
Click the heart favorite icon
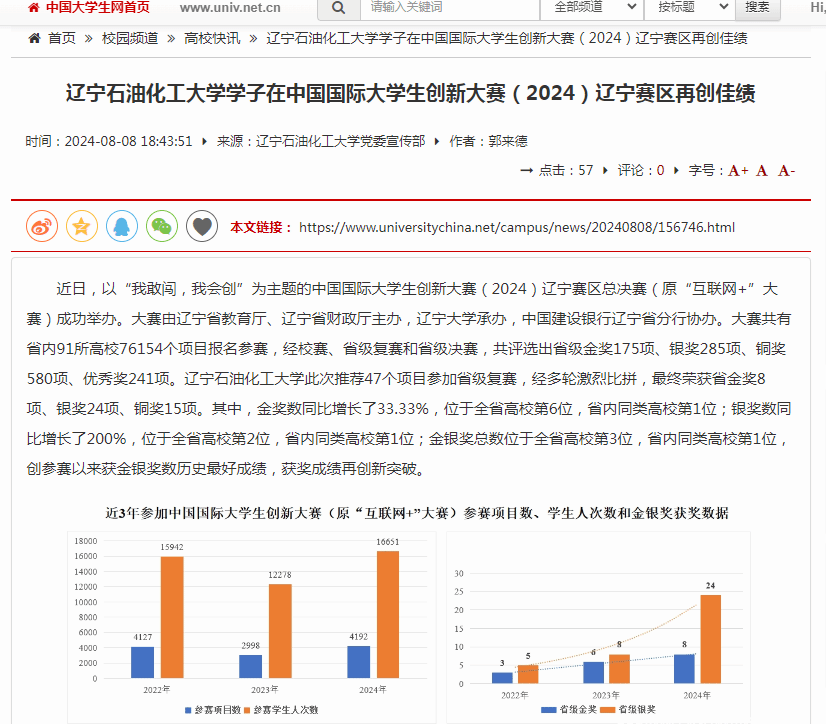pyautogui.click(x=202, y=227)
